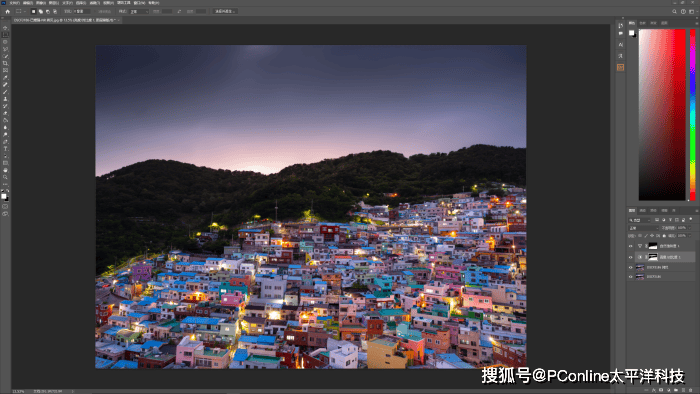The image size is (700, 394).
Task: Hide the topmost adjustment layer
Action: [x=631, y=246]
